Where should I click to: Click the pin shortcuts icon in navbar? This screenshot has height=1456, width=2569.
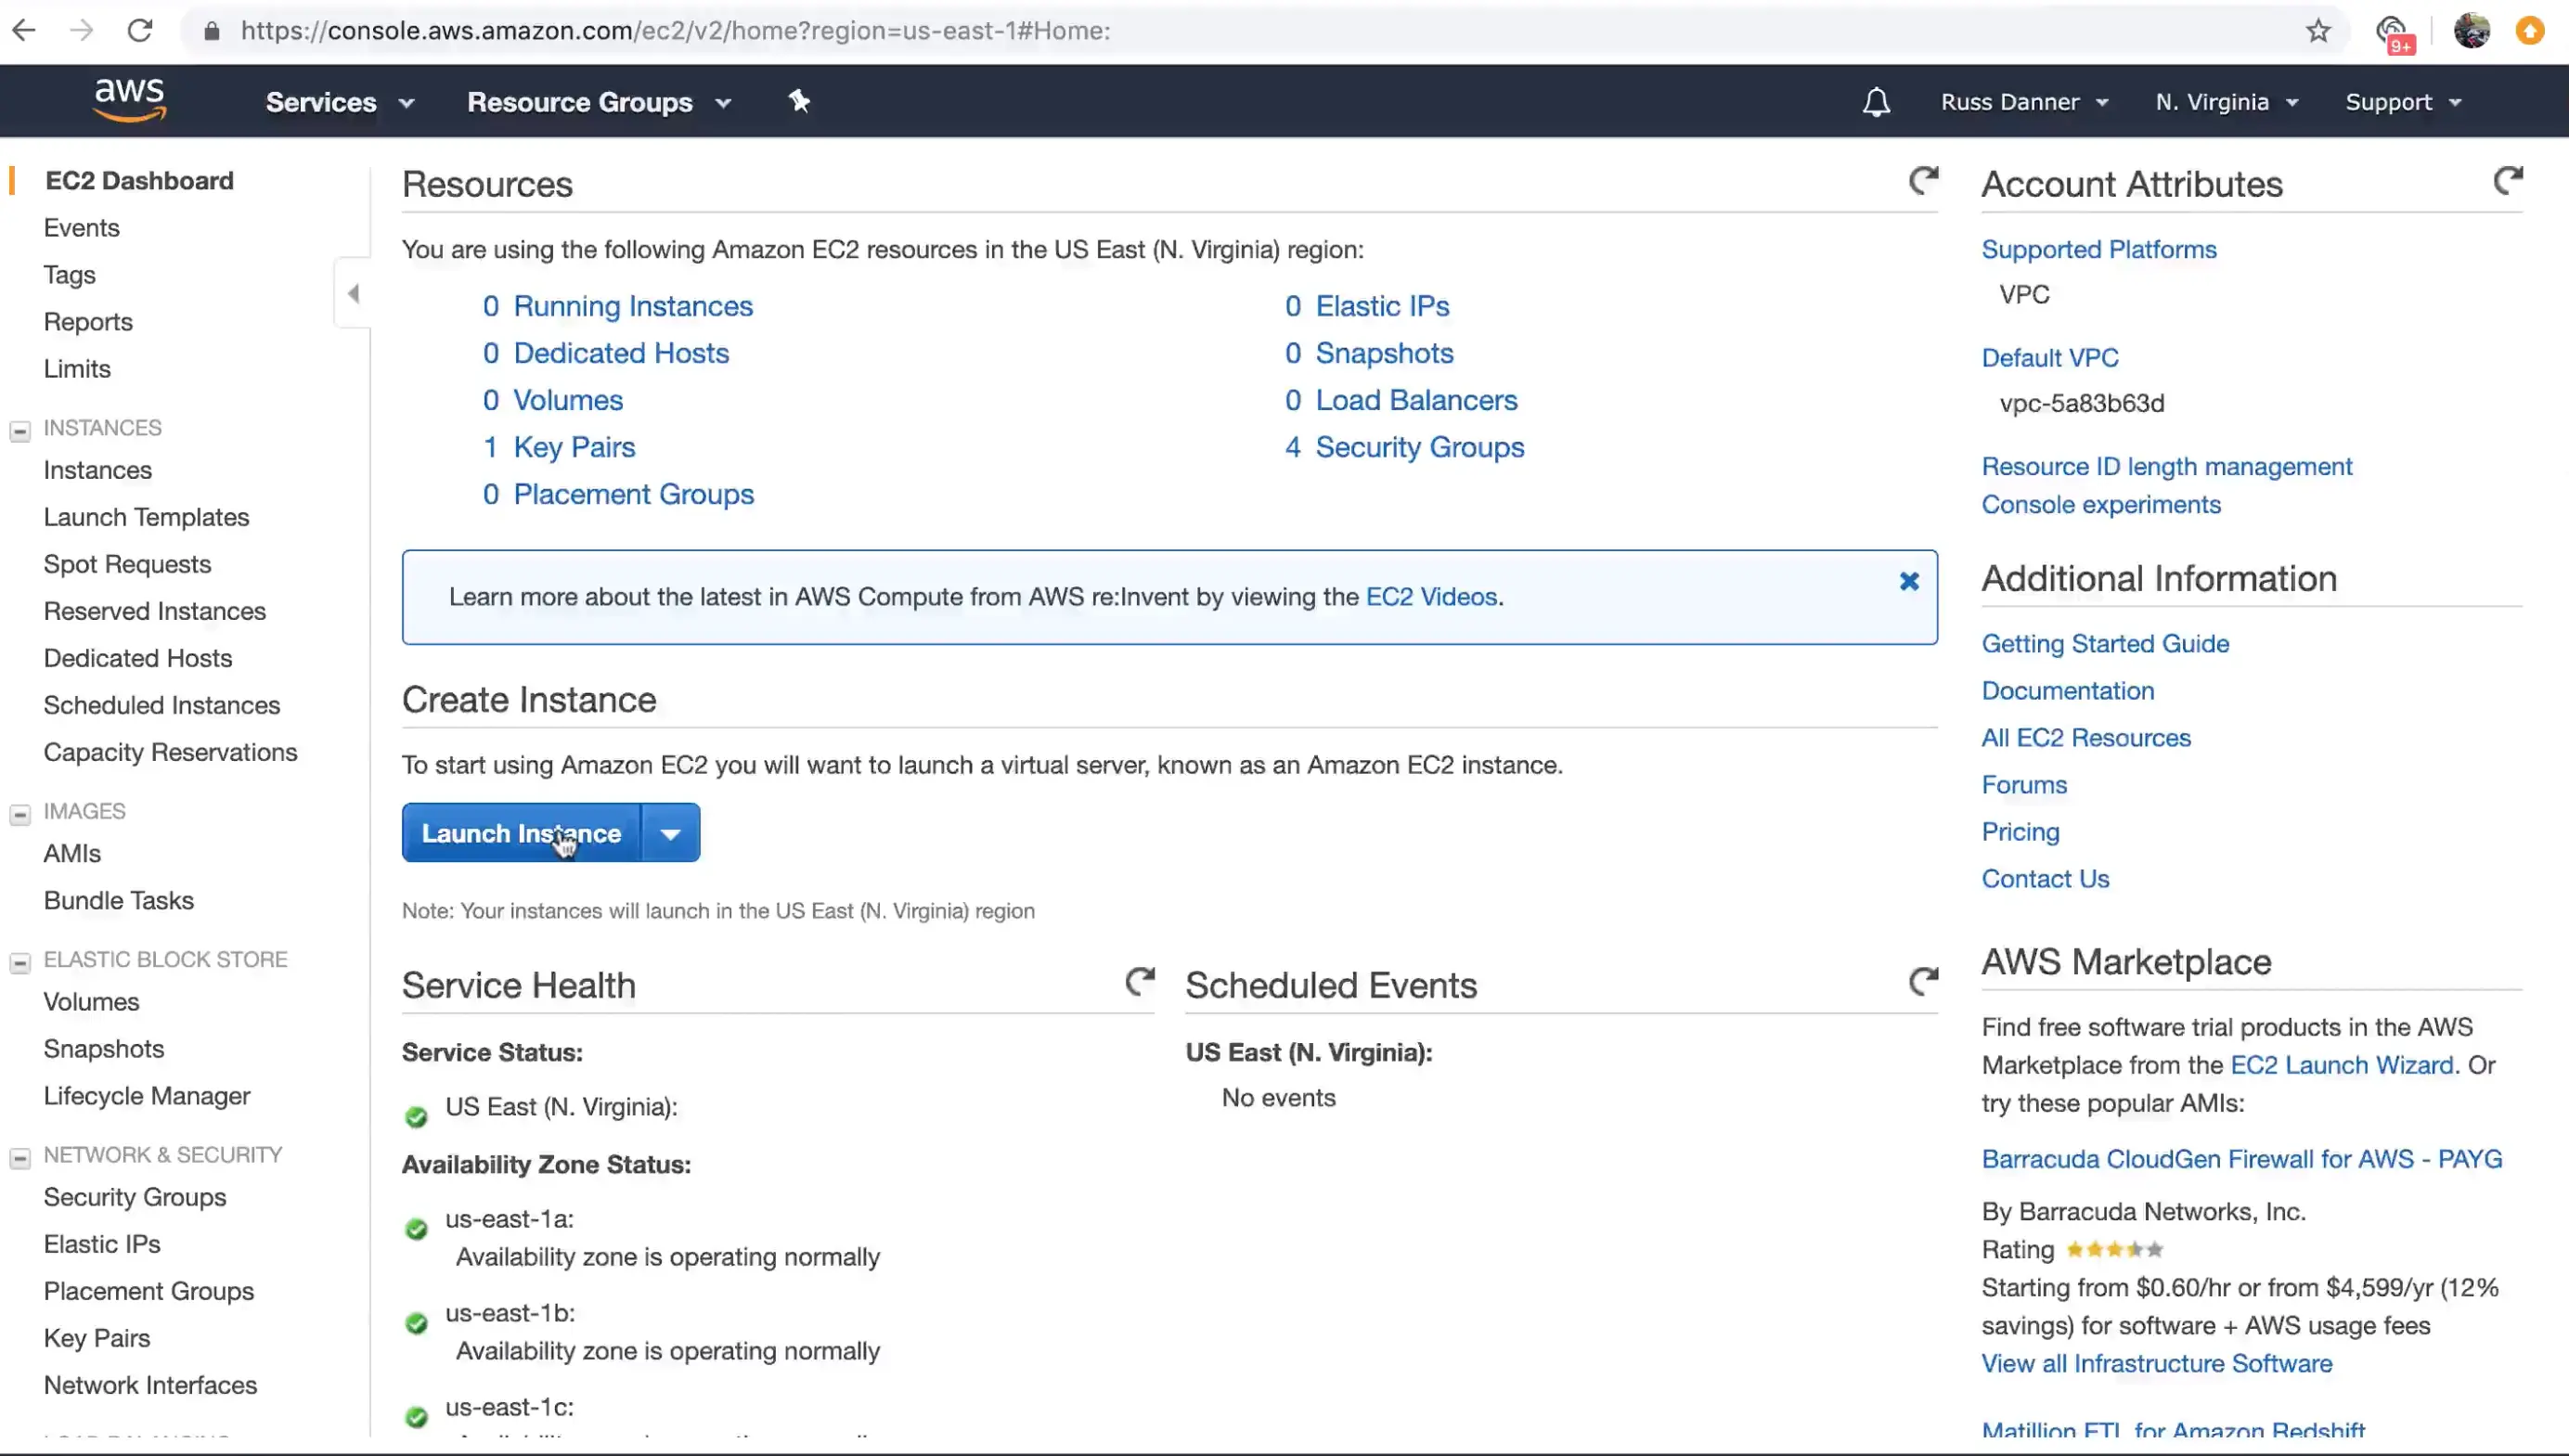point(798,101)
